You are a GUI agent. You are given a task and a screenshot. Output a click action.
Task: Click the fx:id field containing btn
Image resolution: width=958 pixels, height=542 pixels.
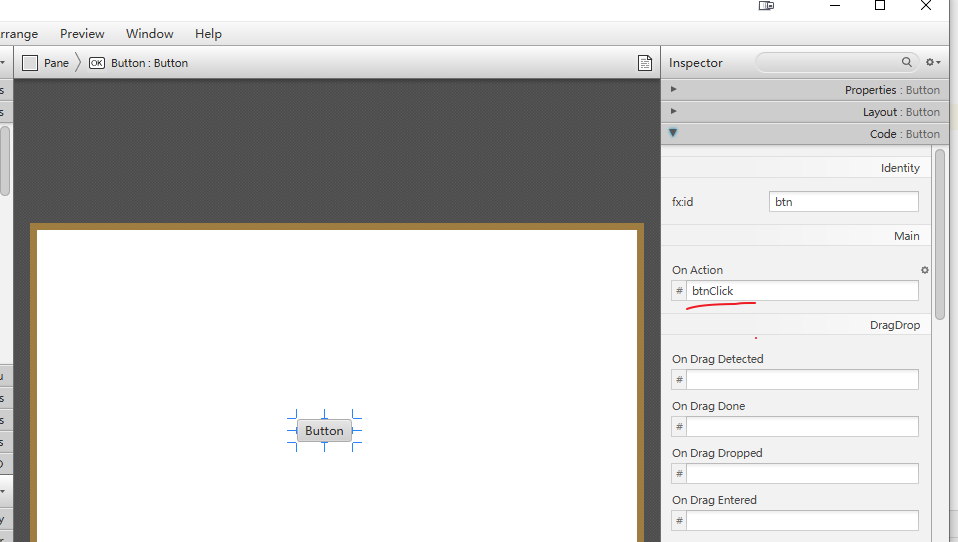[x=843, y=202]
